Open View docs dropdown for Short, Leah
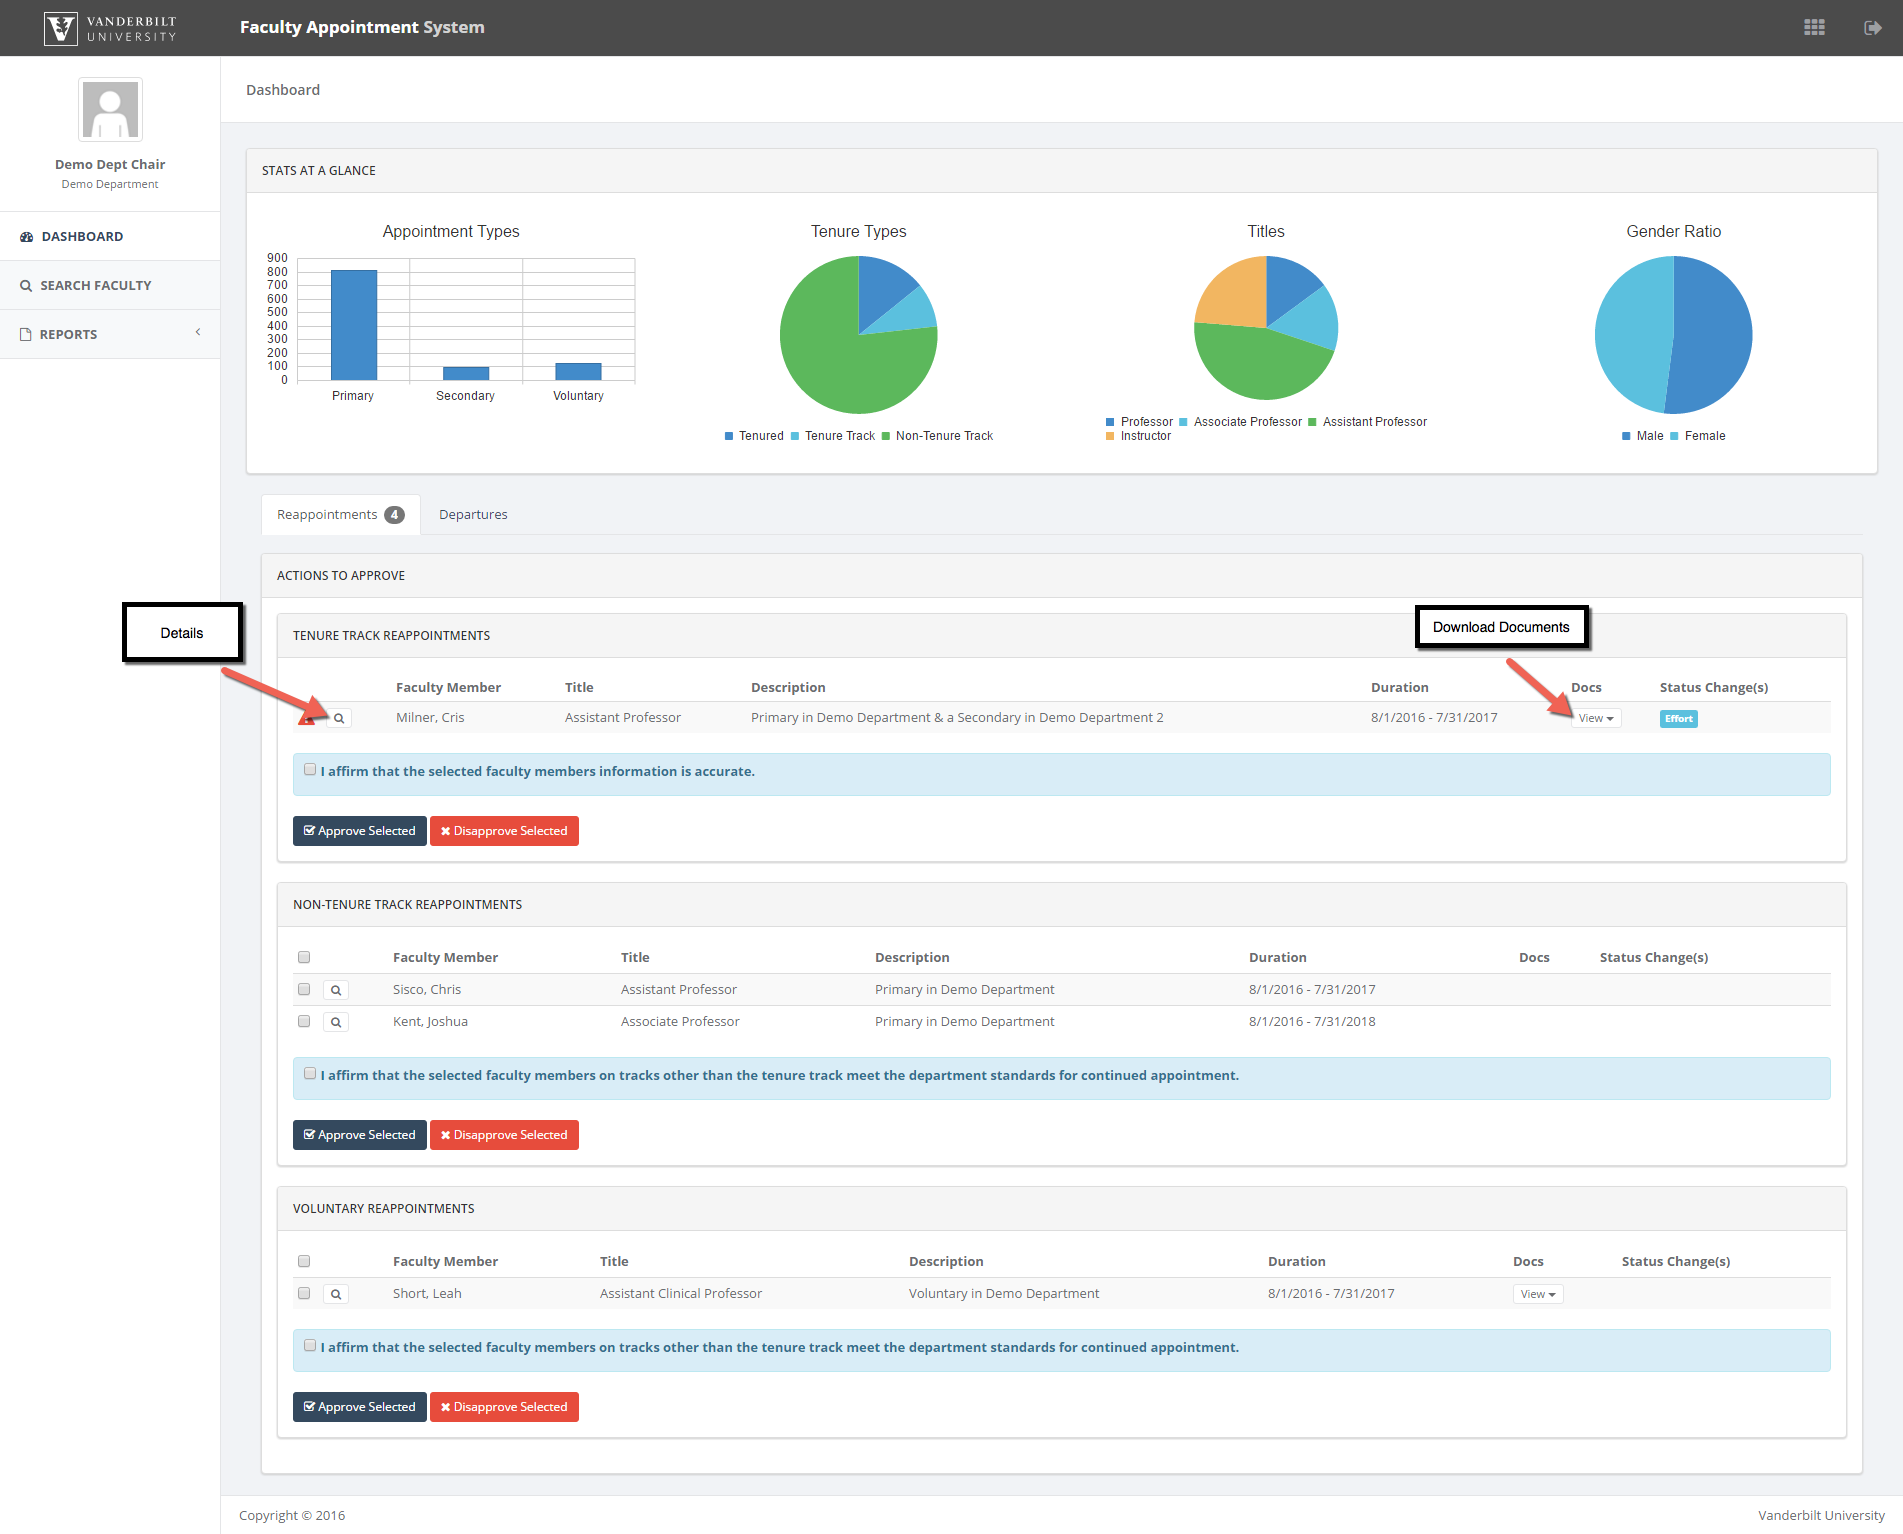 1537,1294
